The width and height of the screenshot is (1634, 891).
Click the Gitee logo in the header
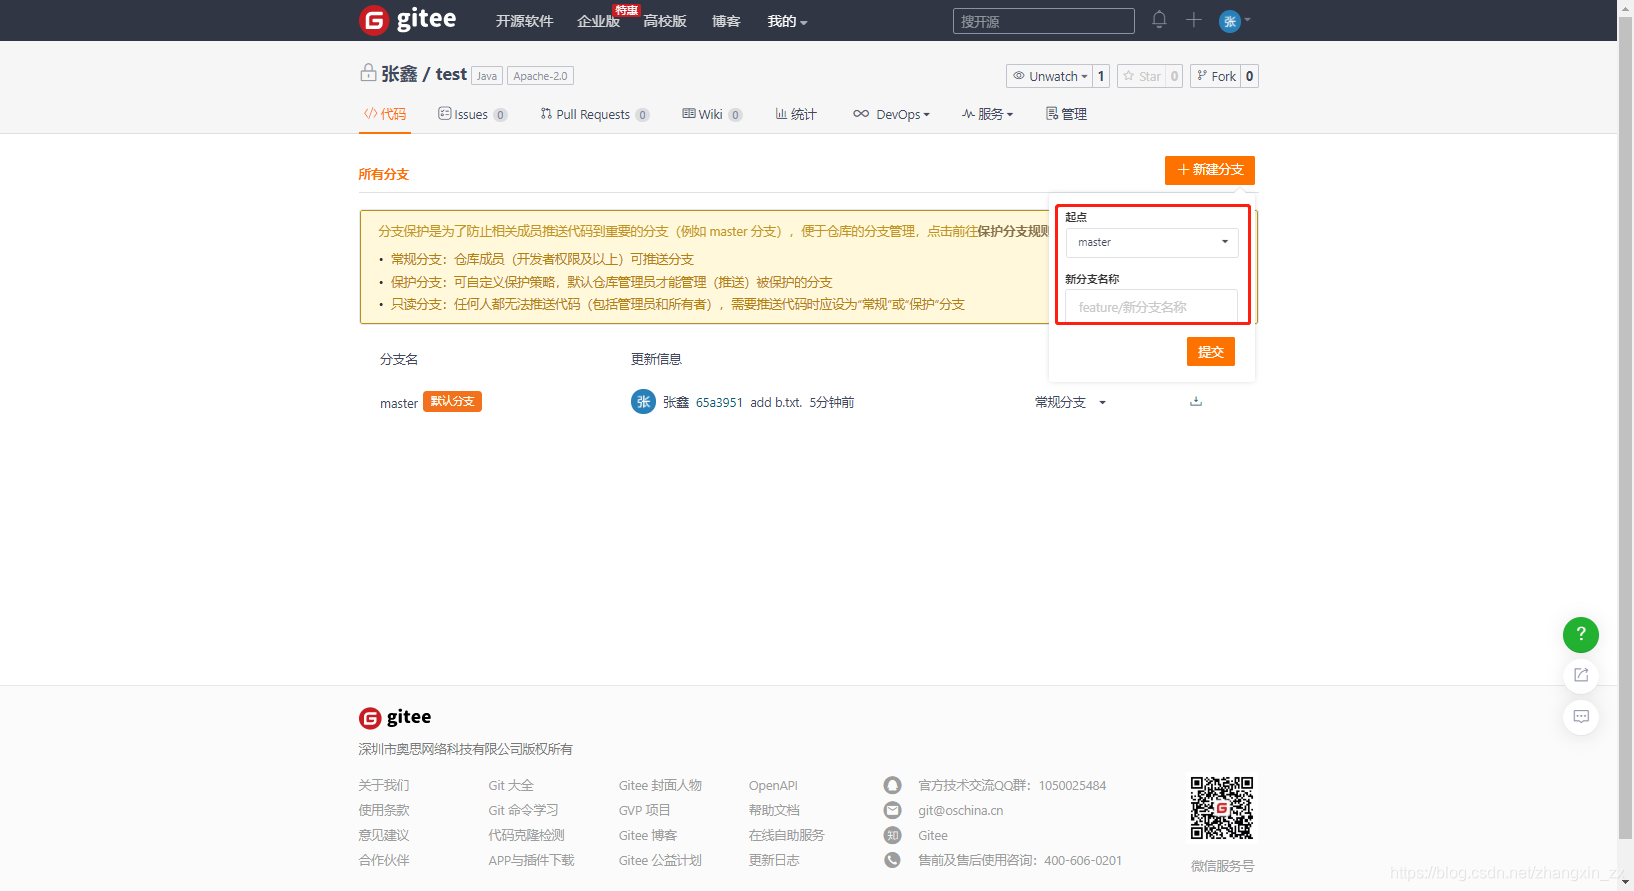407,20
